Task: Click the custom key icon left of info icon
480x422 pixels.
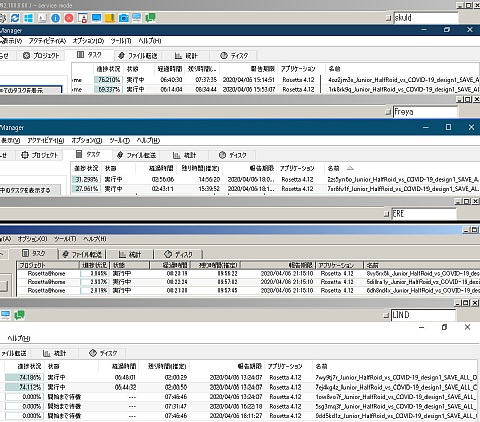Action: [x=42, y=18]
